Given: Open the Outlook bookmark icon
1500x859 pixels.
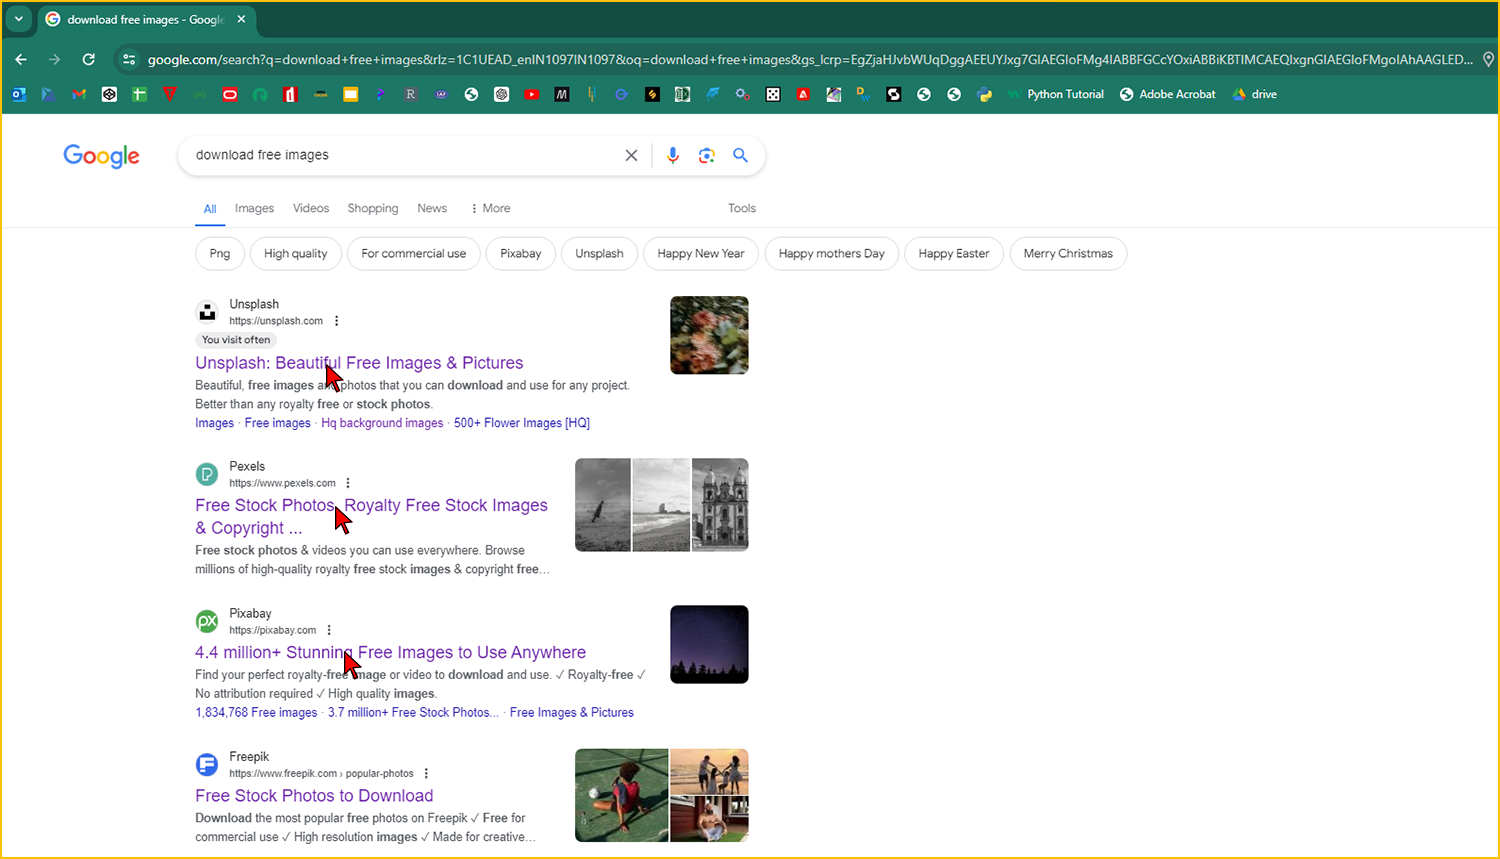Looking at the screenshot, I should pos(18,94).
